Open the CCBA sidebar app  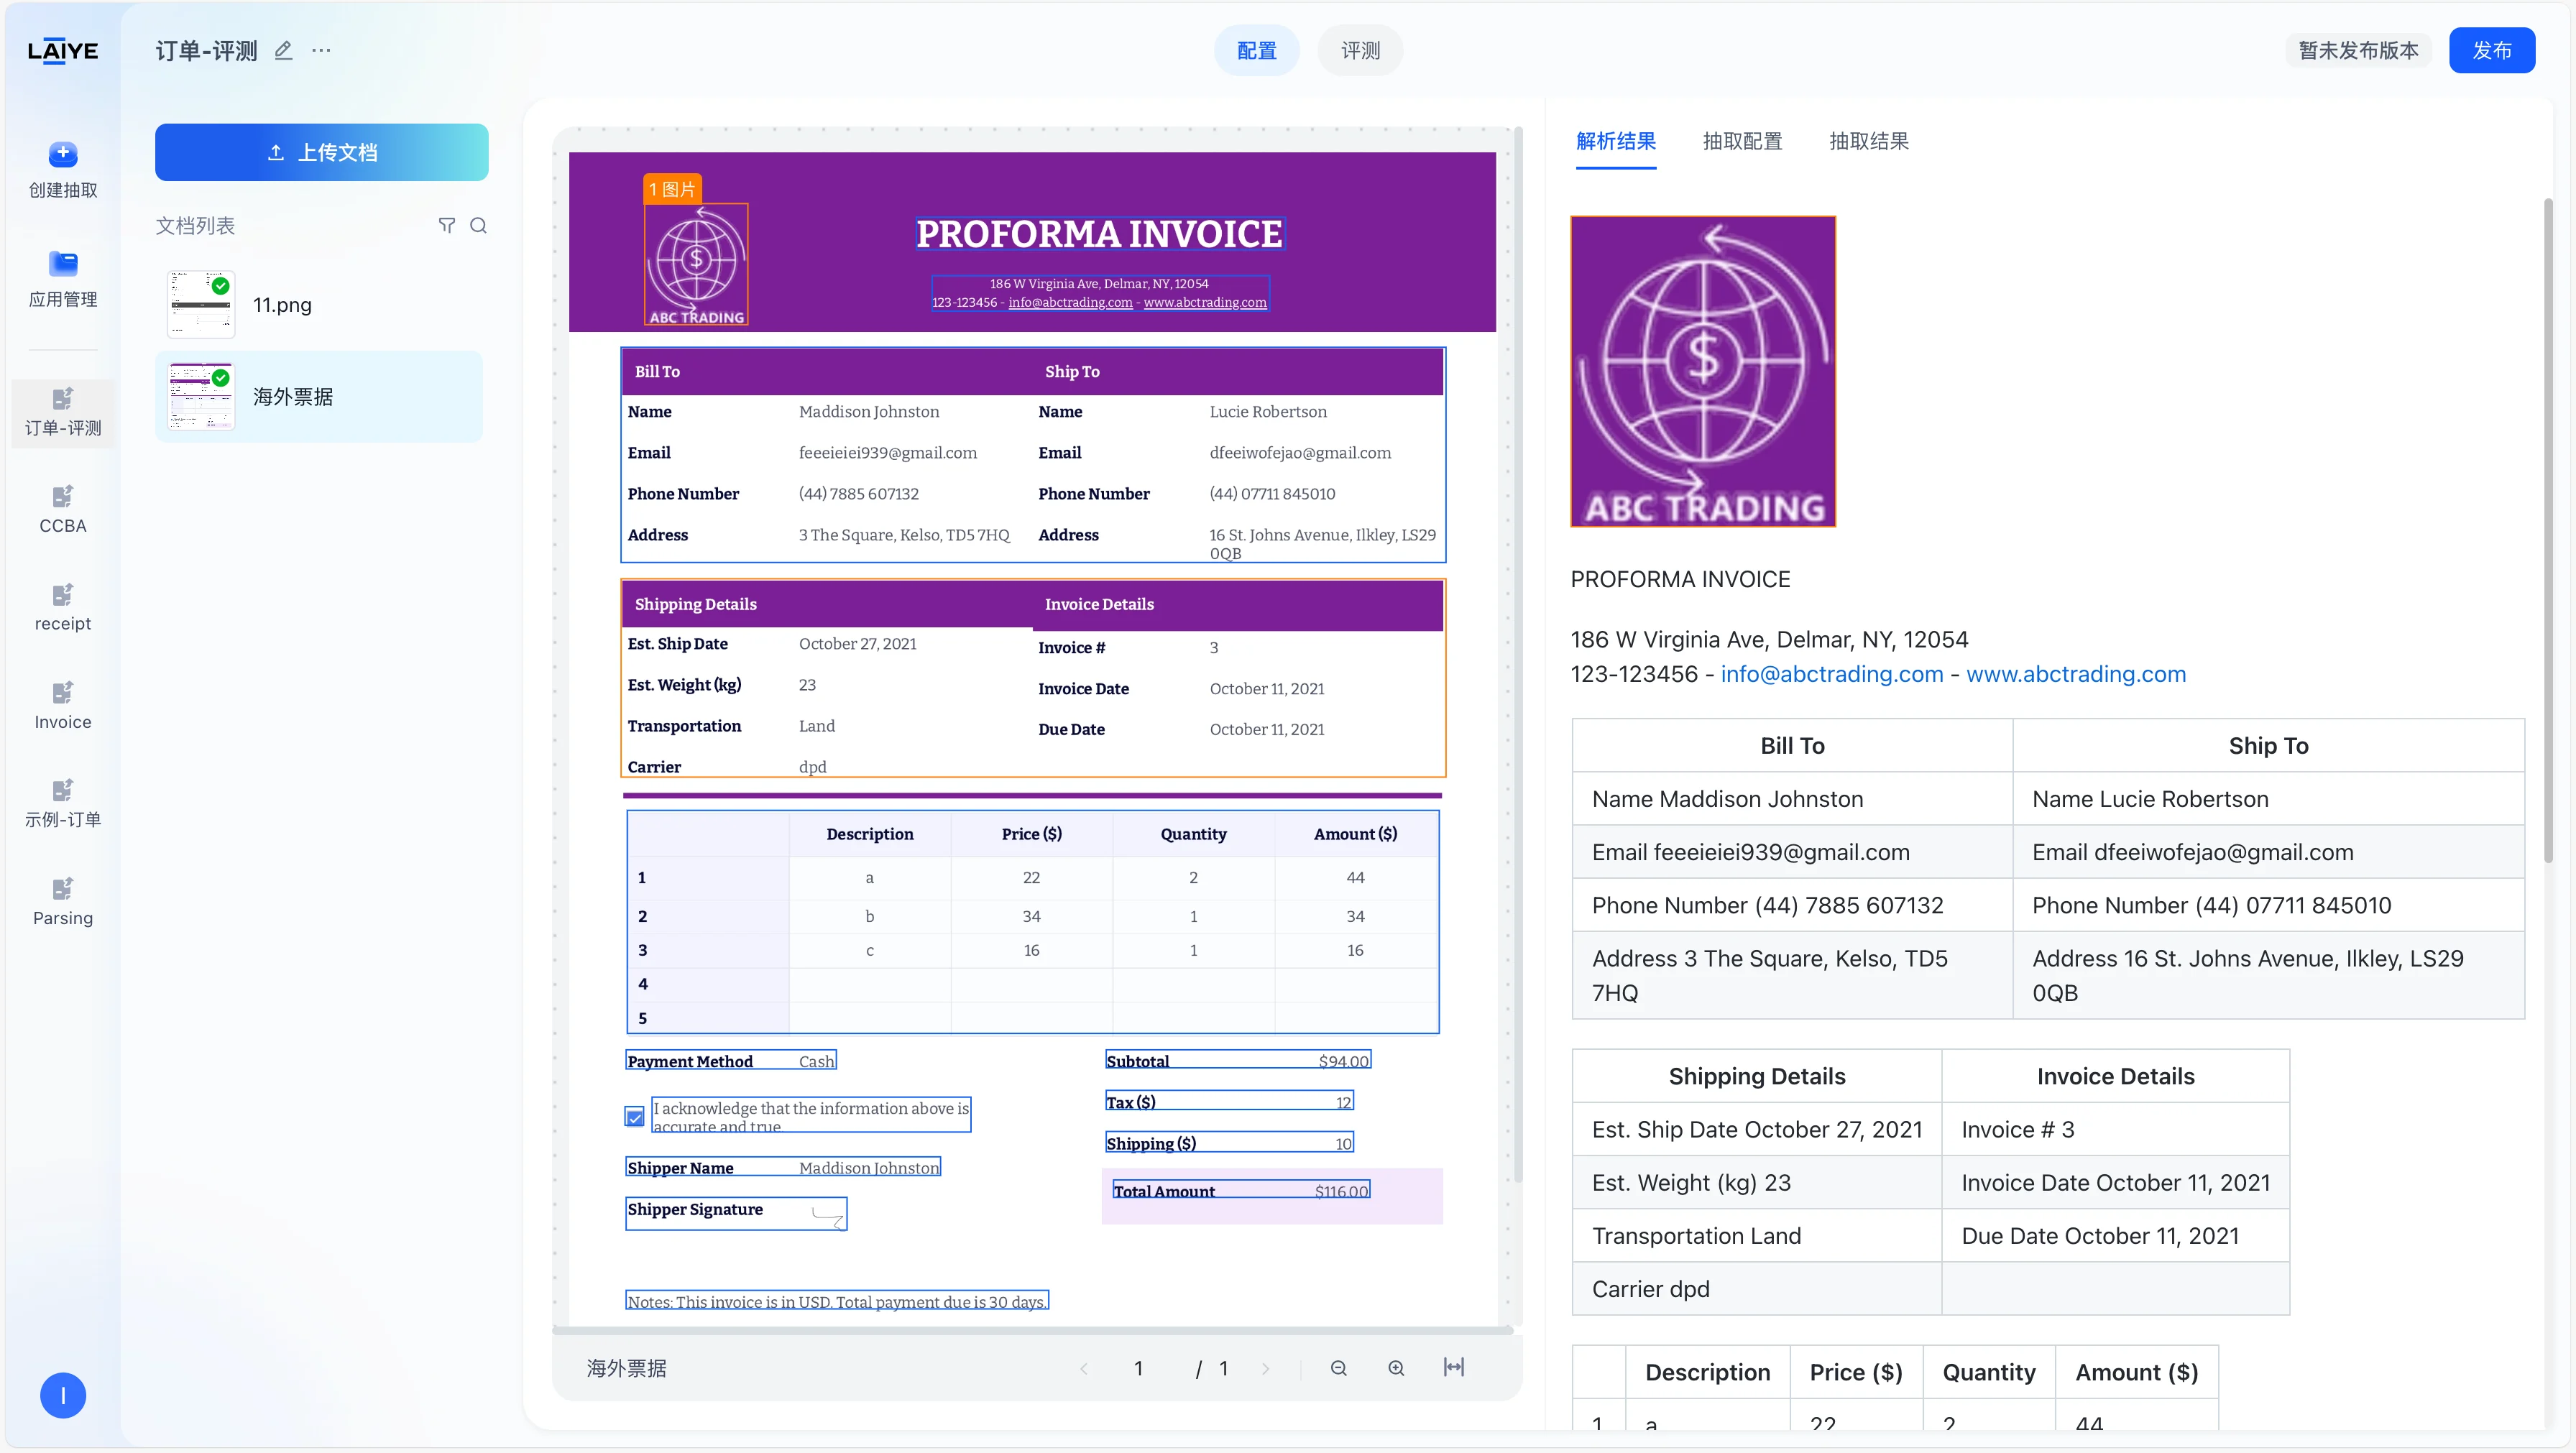coord(63,510)
